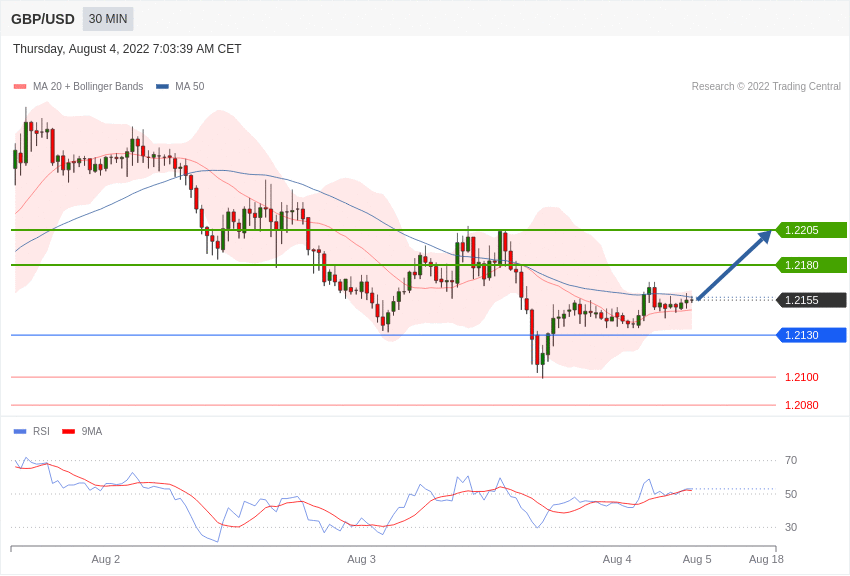
Task: Click the red 9MA legend swatch
Action: tap(69, 431)
